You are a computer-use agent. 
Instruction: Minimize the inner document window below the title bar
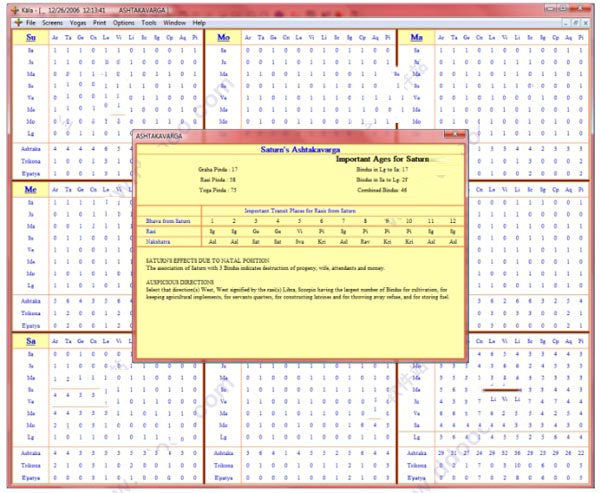[x=566, y=23]
